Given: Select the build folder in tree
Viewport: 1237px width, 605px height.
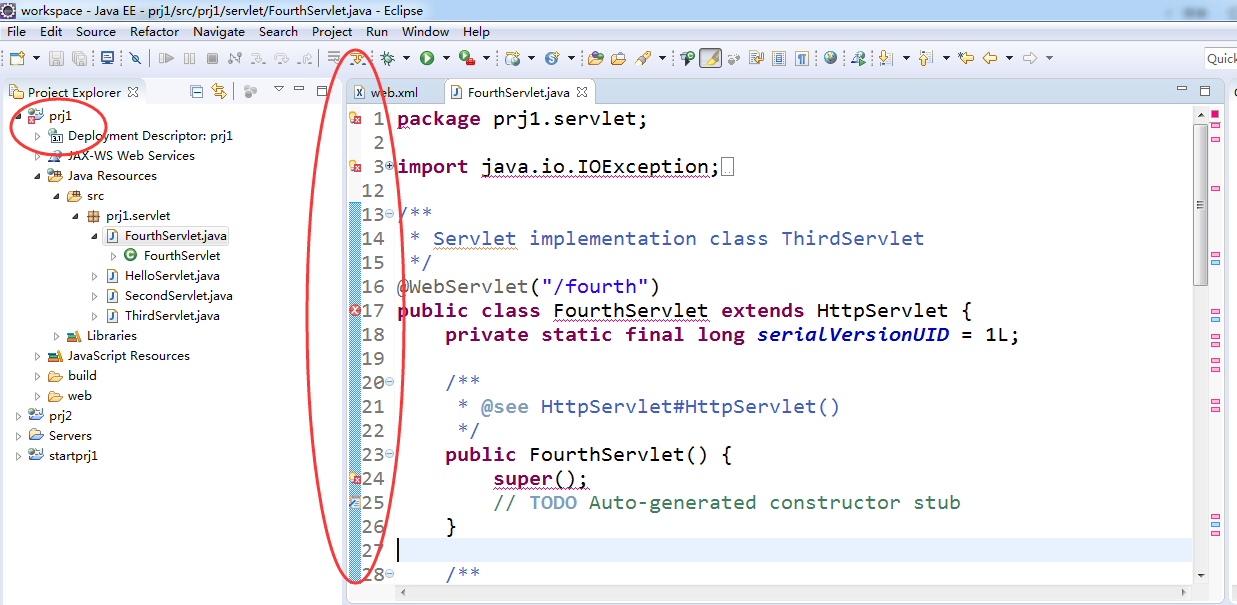Looking at the screenshot, I should pyautogui.click(x=82, y=376).
